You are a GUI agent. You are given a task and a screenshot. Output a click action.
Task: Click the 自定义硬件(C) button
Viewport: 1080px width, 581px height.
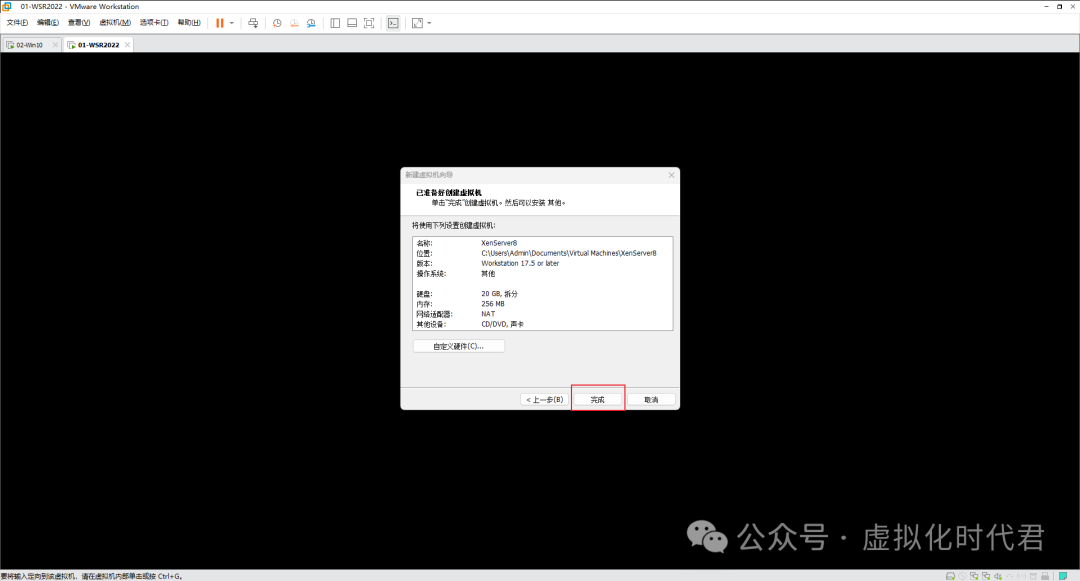(x=458, y=345)
